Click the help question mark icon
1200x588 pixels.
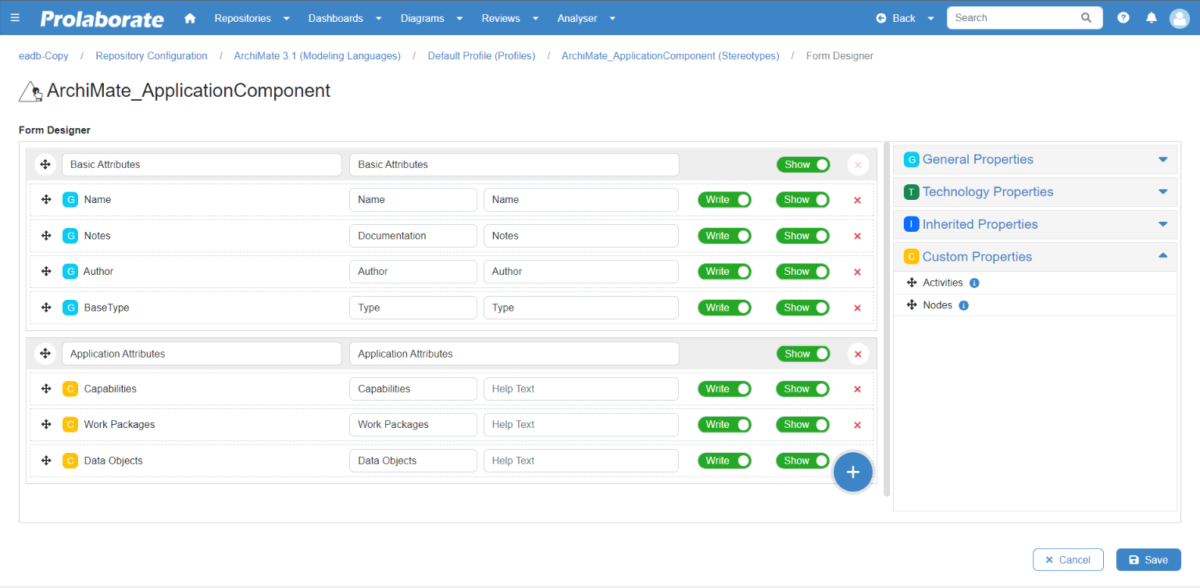(x=1122, y=17)
